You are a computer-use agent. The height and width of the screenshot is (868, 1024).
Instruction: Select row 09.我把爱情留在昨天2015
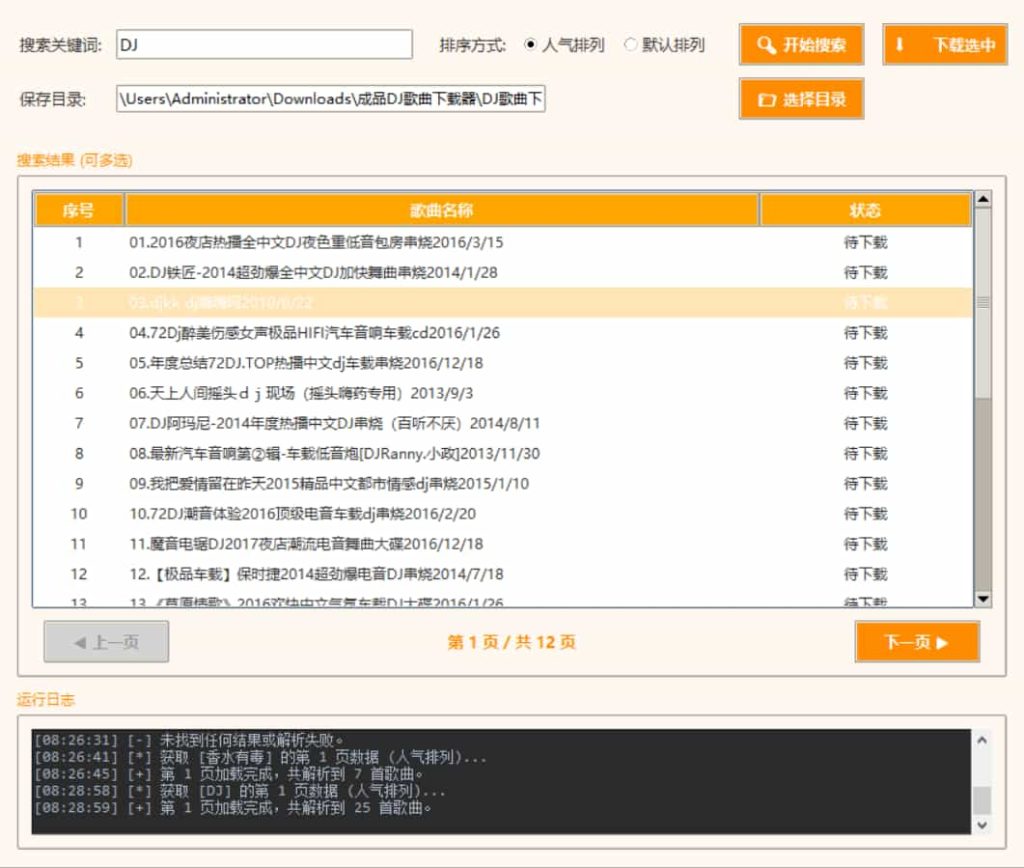pos(503,484)
